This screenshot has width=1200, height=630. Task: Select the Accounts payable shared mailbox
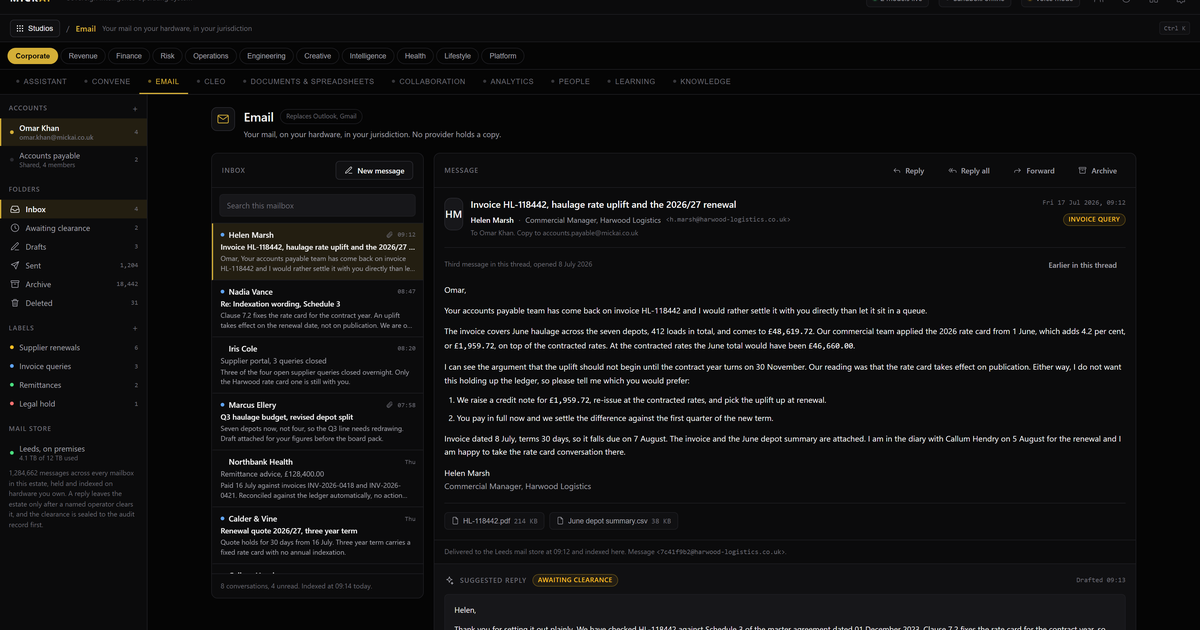(73, 160)
